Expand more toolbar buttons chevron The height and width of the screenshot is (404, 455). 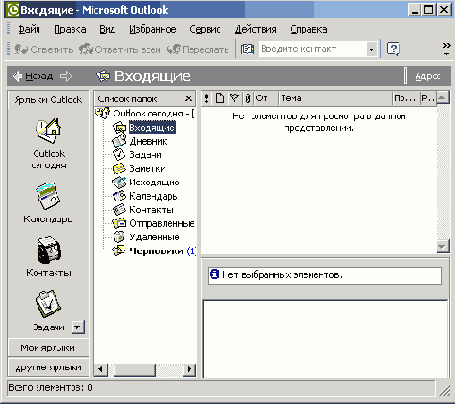pos(446,48)
